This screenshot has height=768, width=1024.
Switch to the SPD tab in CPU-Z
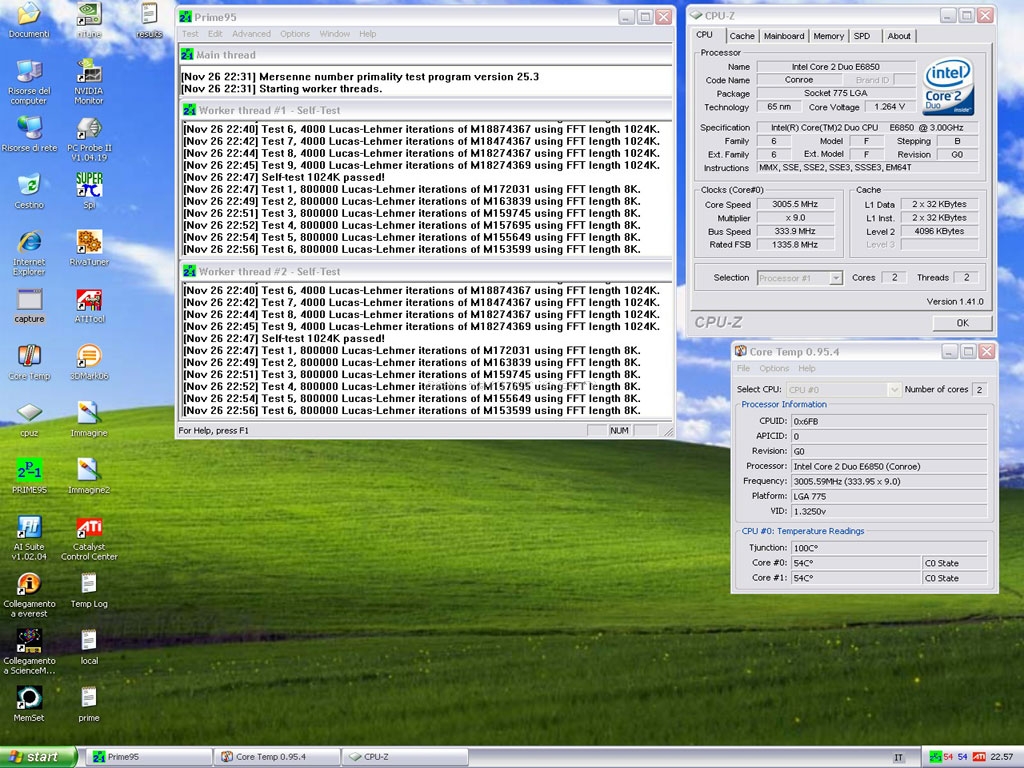[862, 36]
